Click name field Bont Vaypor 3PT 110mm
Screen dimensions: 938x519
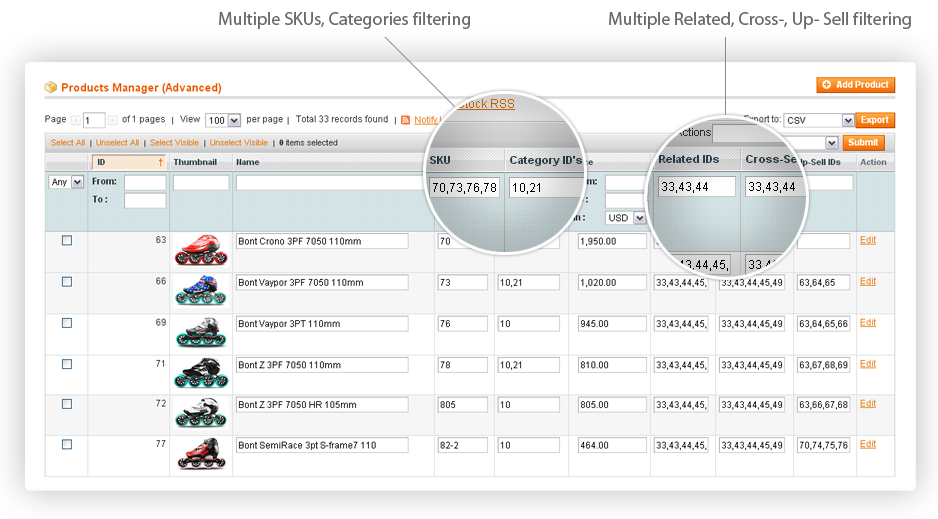[x=322, y=324]
